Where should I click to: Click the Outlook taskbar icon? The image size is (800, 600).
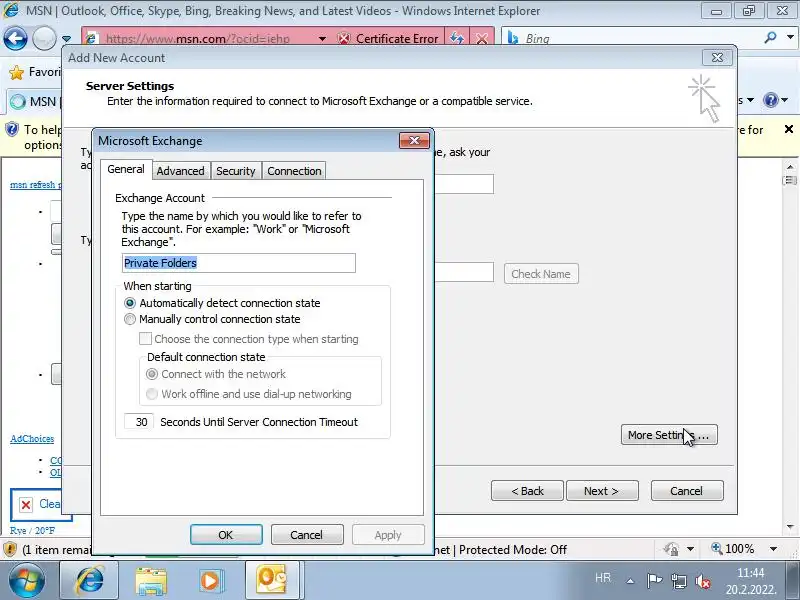point(271,580)
